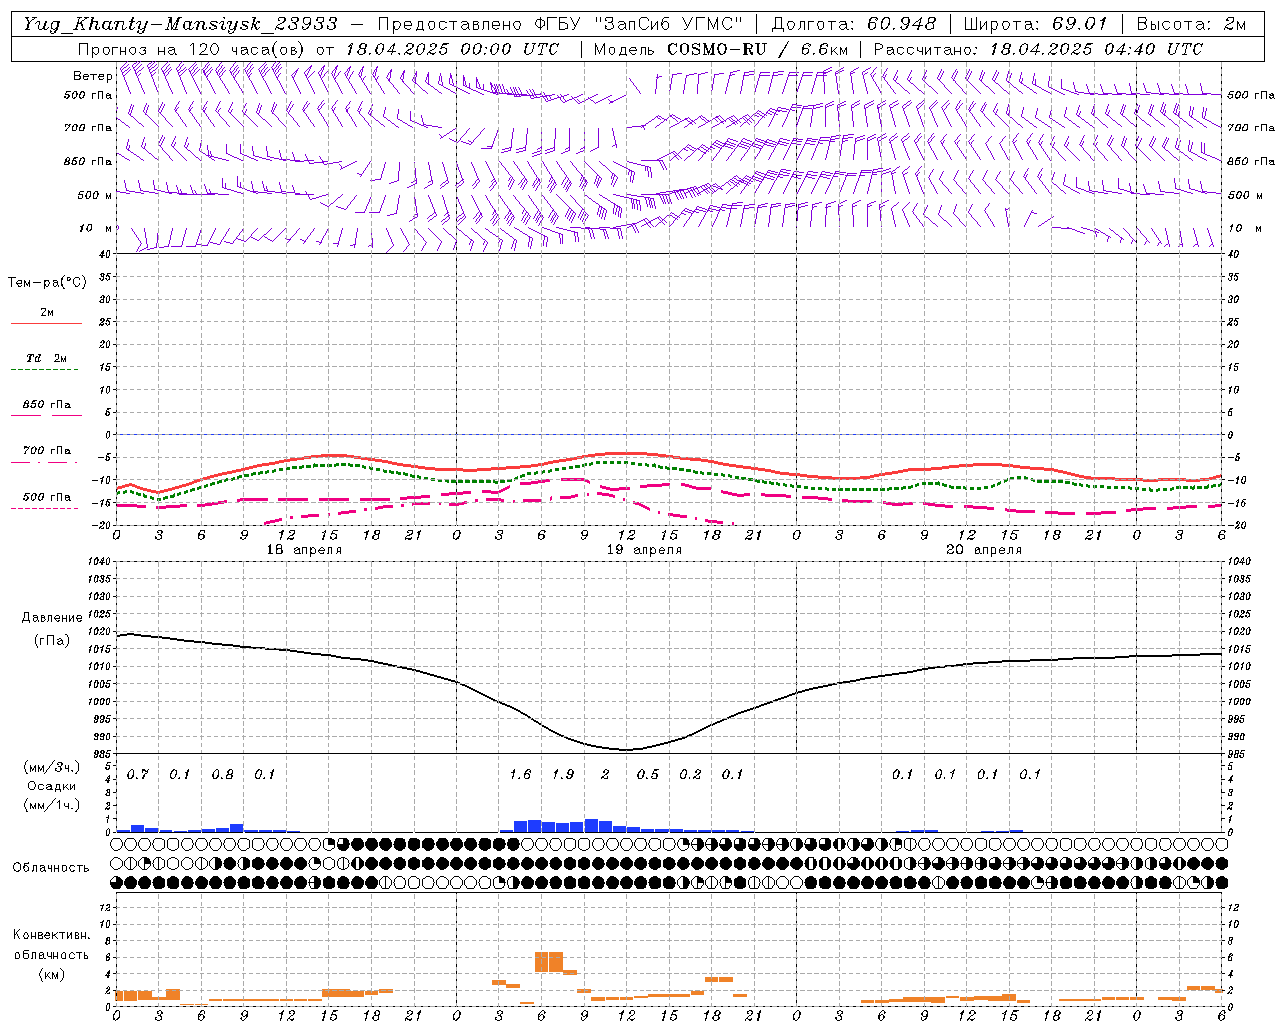Click the station title Yug_Khanty-Mansiysk_23933

(180, 24)
